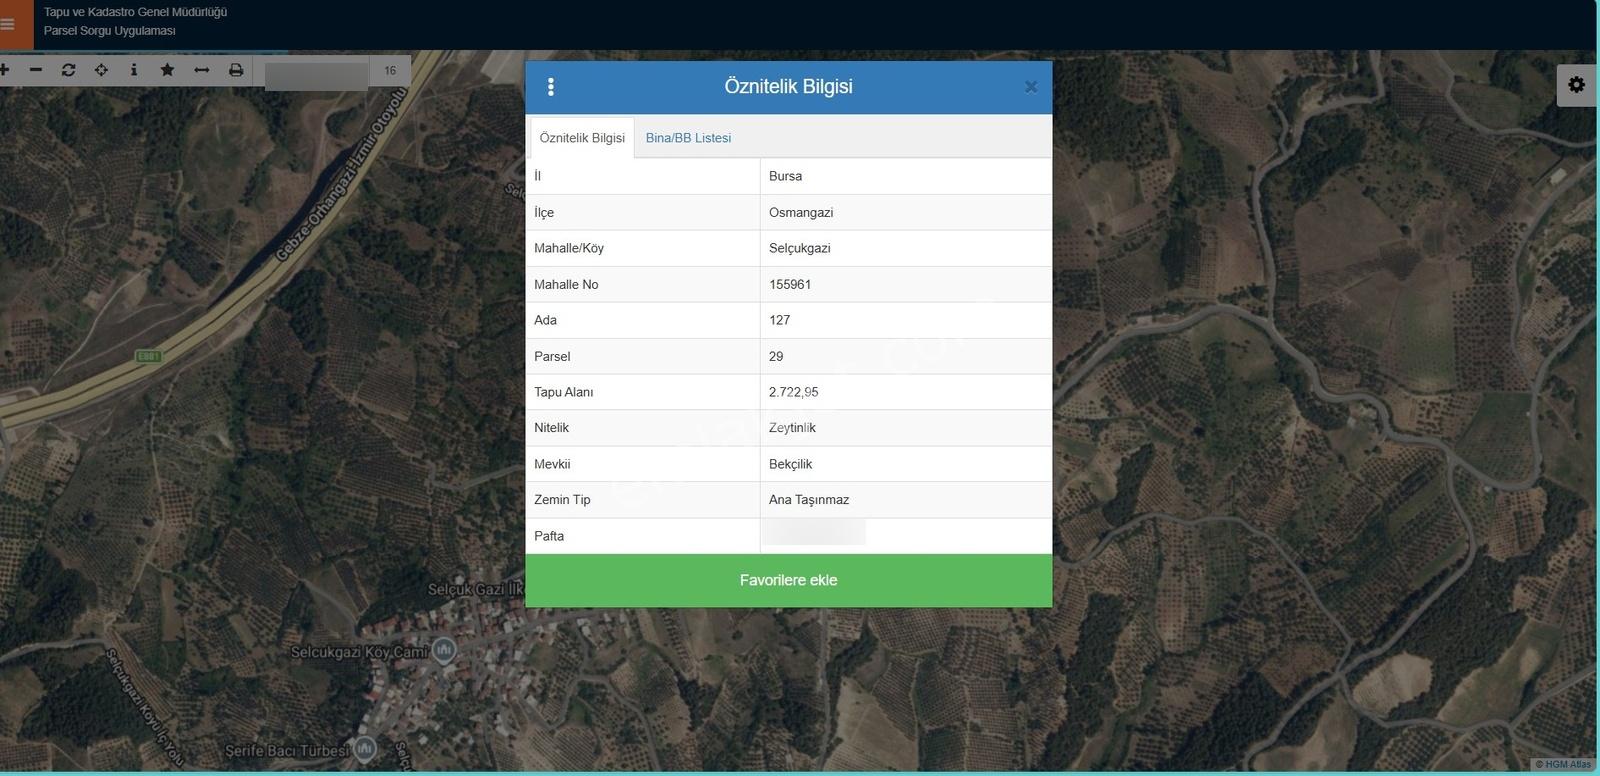Activate the crosshair locate tool
Viewport: 1600px width, 776px height.
point(101,70)
